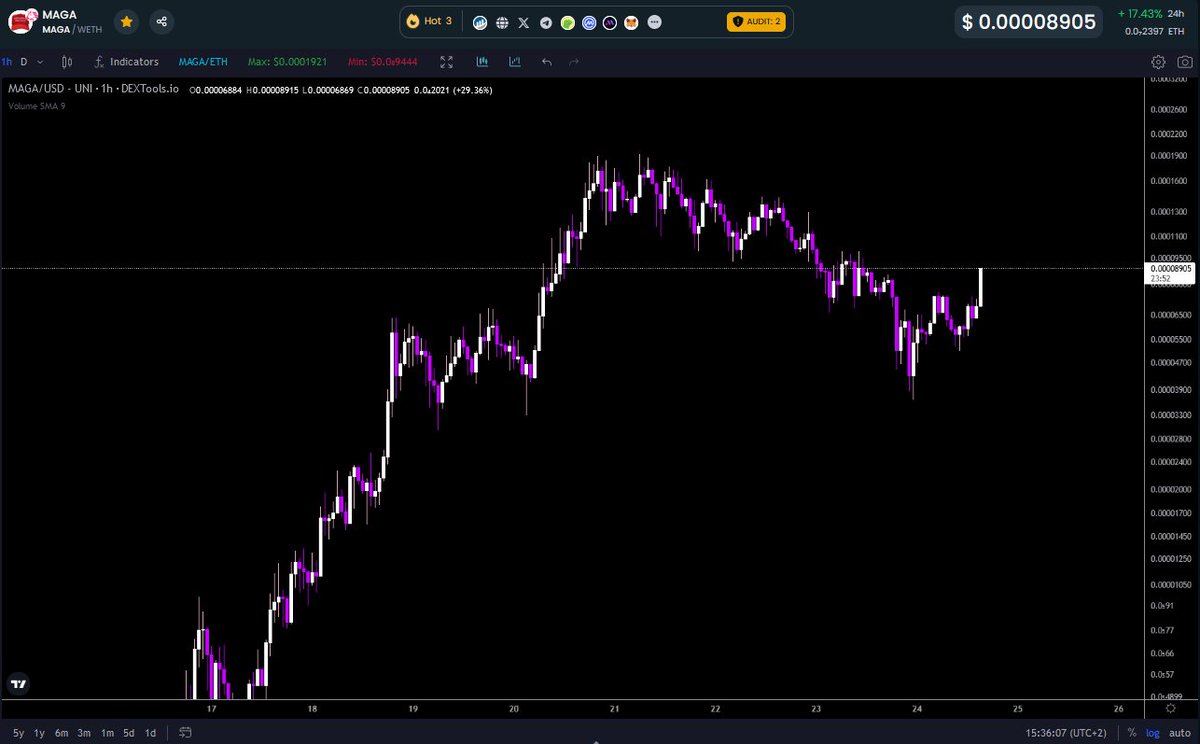The image size is (1200, 744).
Task: Set chart range to 6m
Action: click(62, 733)
